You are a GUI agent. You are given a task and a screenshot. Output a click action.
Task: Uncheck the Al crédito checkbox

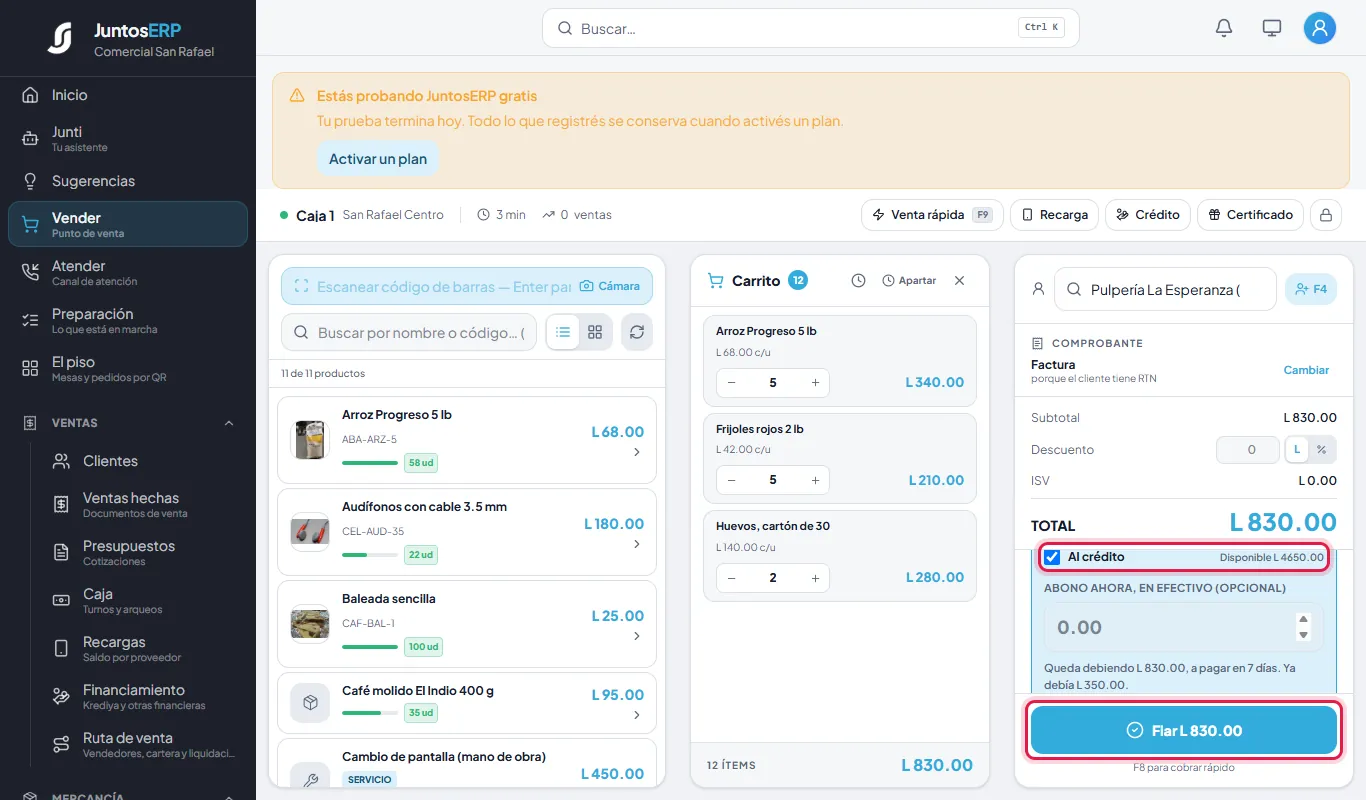[1052, 557]
